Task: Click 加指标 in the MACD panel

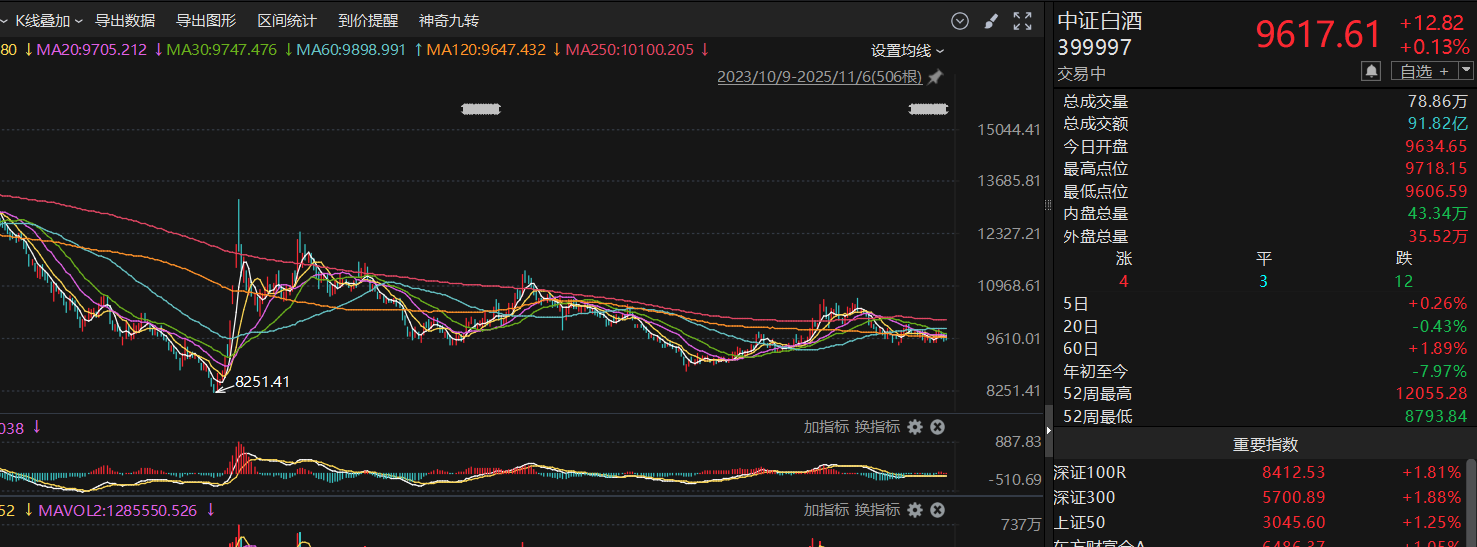Action: pyautogui.click(x=827, y=427)
